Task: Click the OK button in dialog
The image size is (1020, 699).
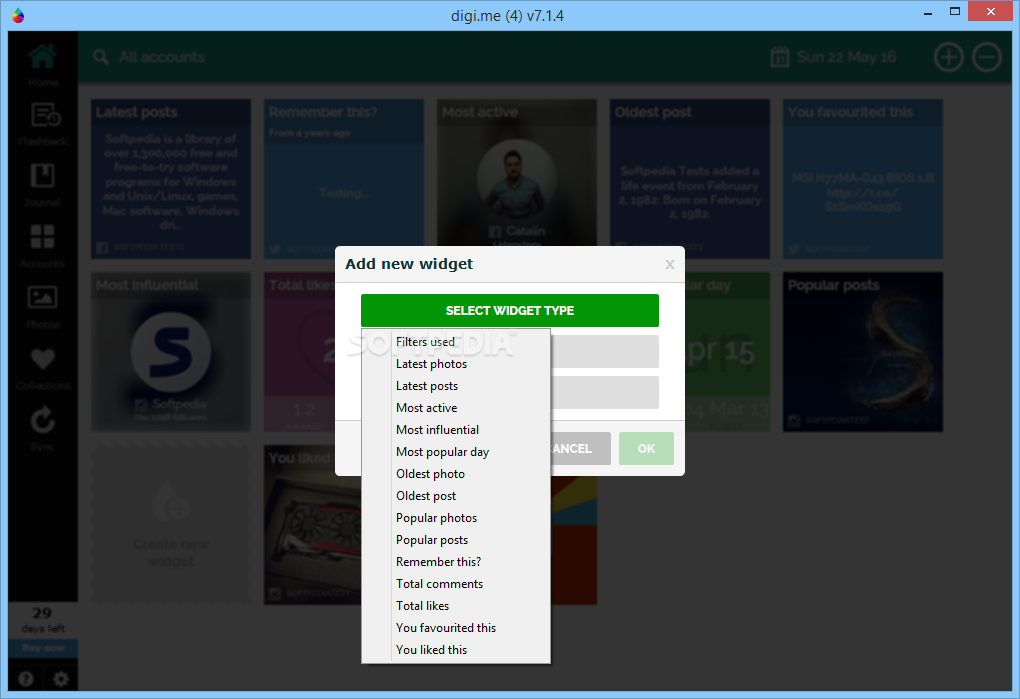Action: pyautogui.click(x=646, y=449)
